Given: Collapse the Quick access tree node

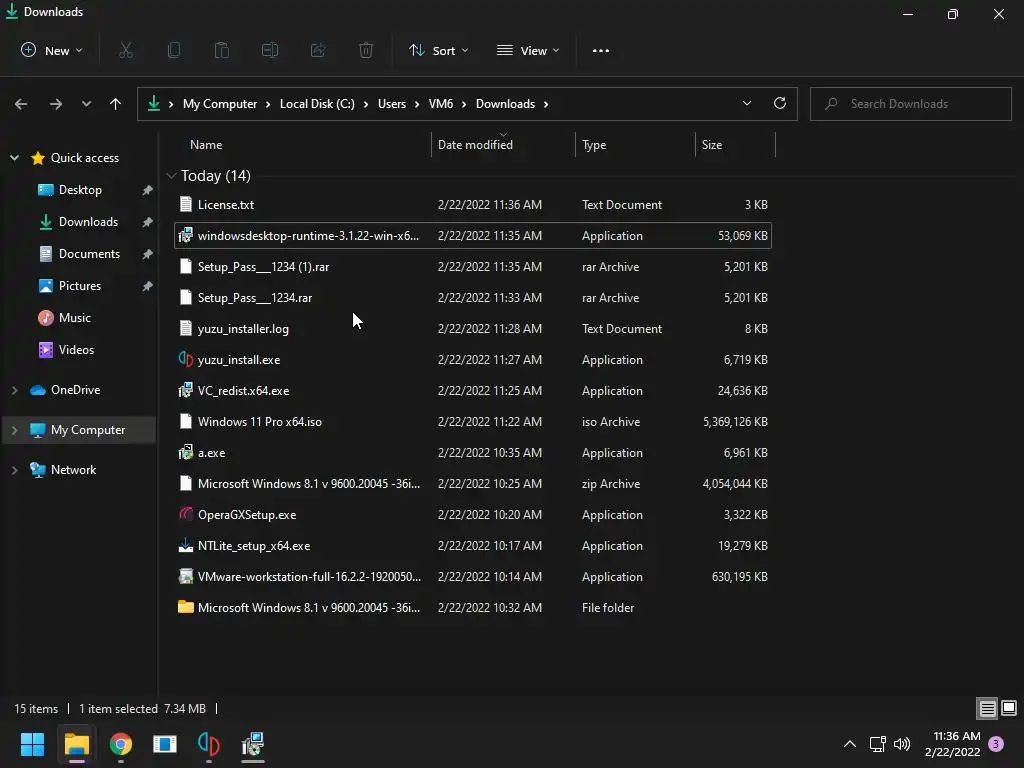Looking at the screenshot, I should click(x=14, y=157).
